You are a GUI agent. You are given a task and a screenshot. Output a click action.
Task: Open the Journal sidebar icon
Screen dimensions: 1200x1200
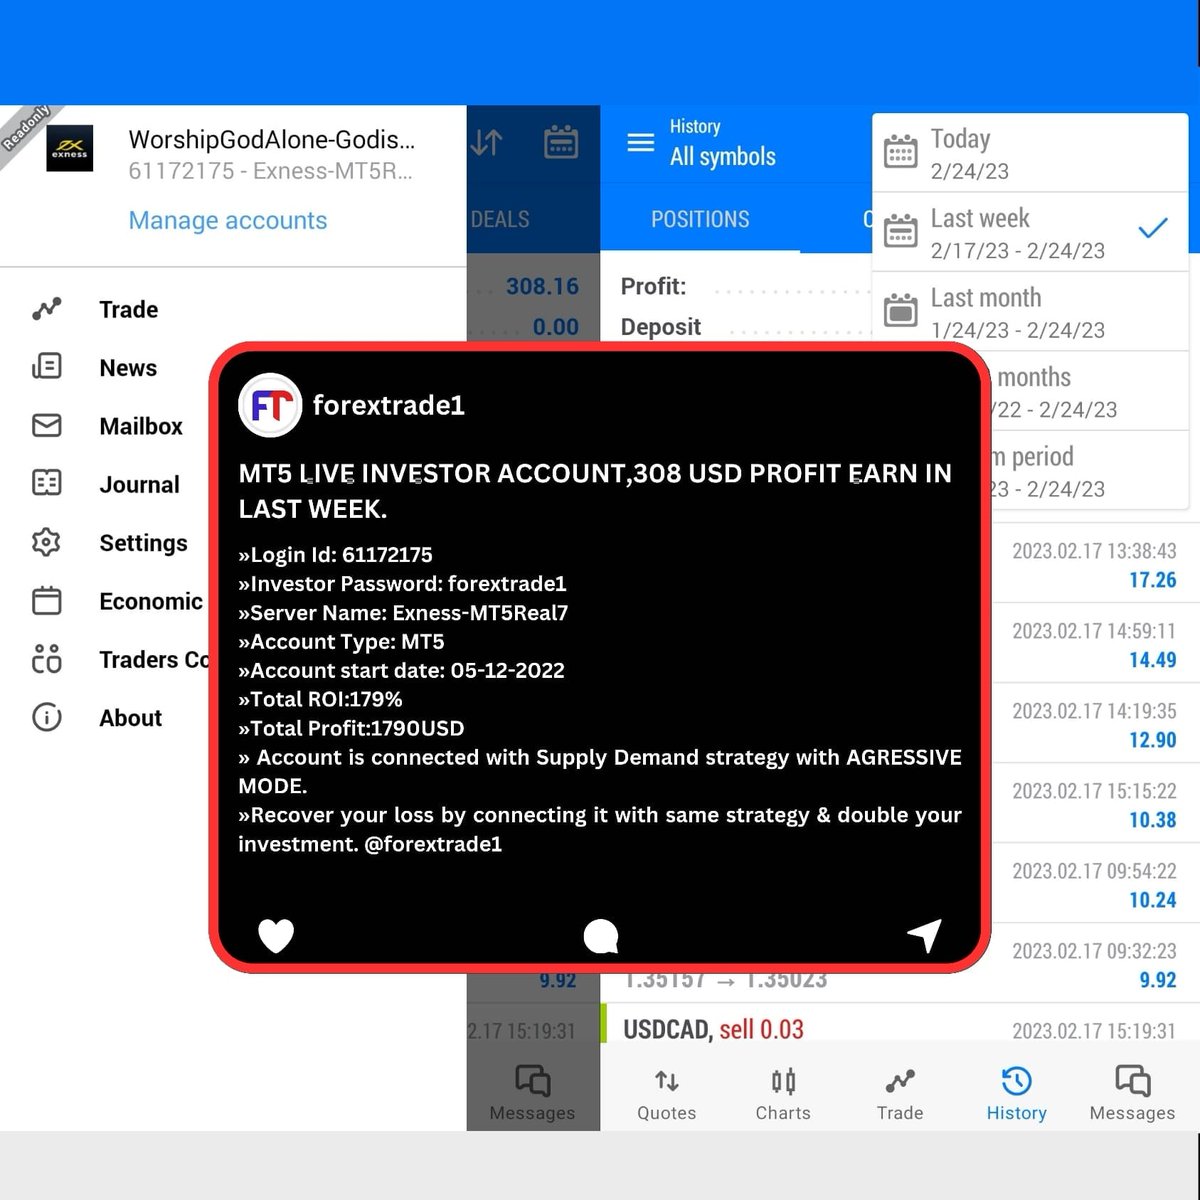tap(46, 484)
